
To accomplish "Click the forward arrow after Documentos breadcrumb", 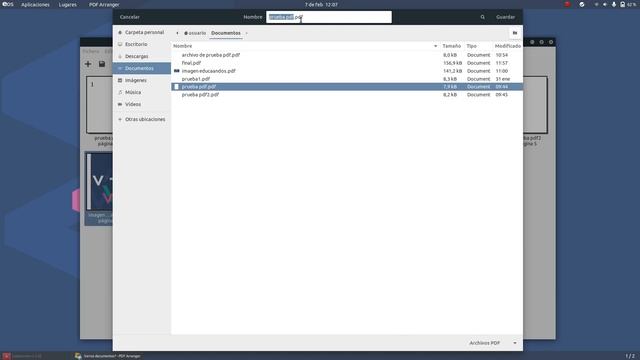I will pyautogui.click(x=247, y=33).
